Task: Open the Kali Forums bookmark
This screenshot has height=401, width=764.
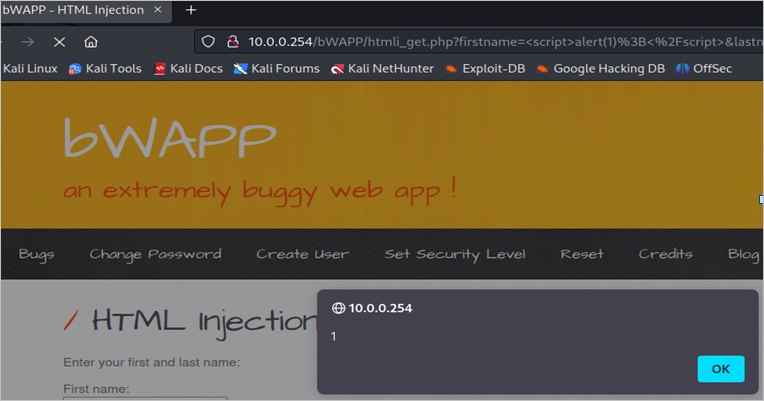Action: point(277,69)
